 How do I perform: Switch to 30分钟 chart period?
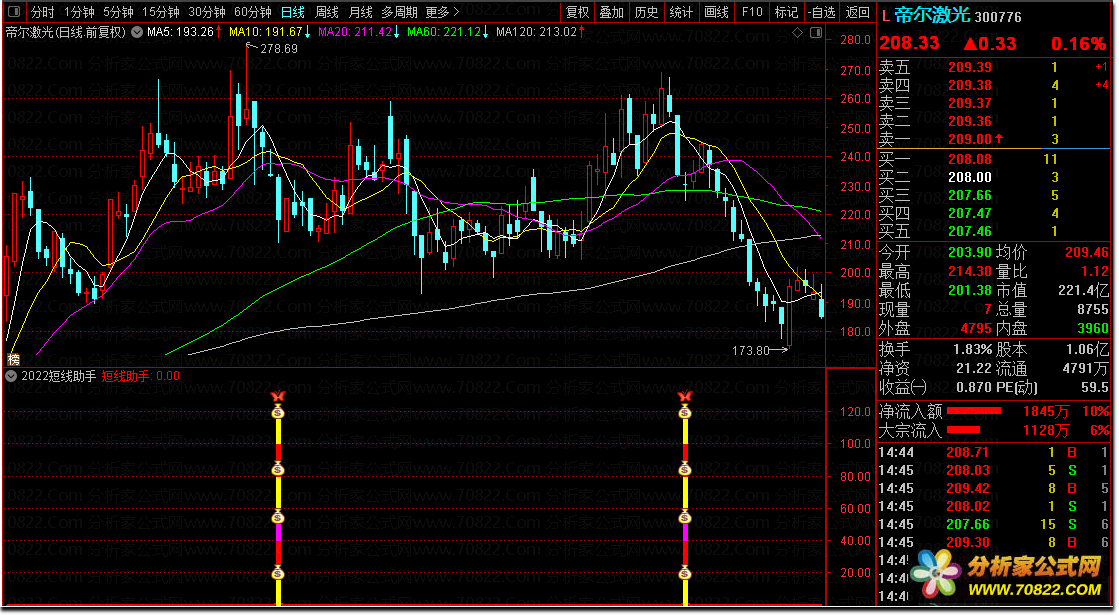pyautogui.click(x=207, y=12)
